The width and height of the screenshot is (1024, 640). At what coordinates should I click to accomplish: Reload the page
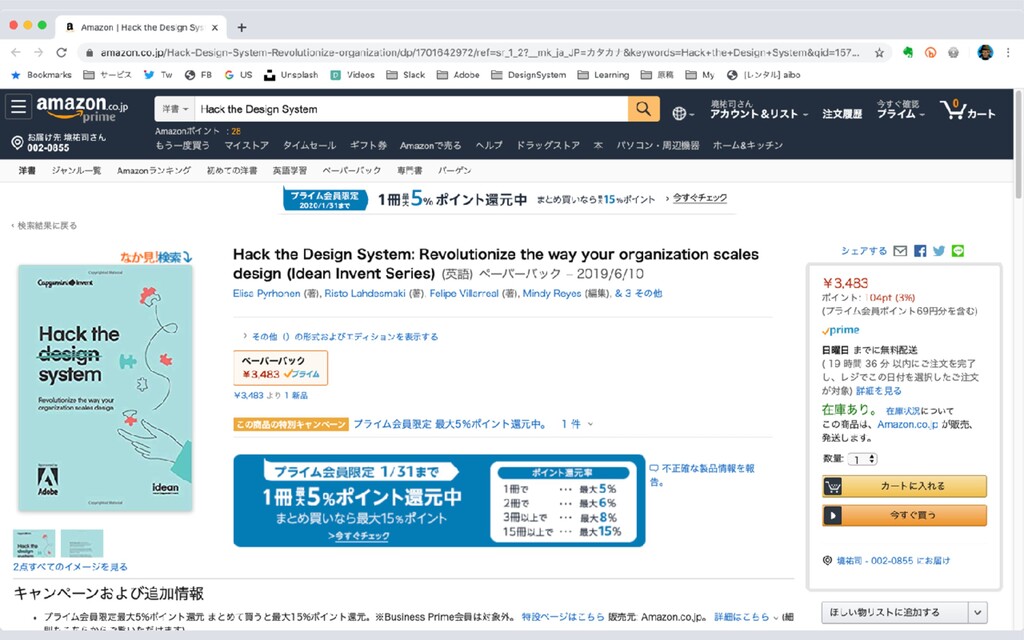pyautogui.click(x=61, y=52)
